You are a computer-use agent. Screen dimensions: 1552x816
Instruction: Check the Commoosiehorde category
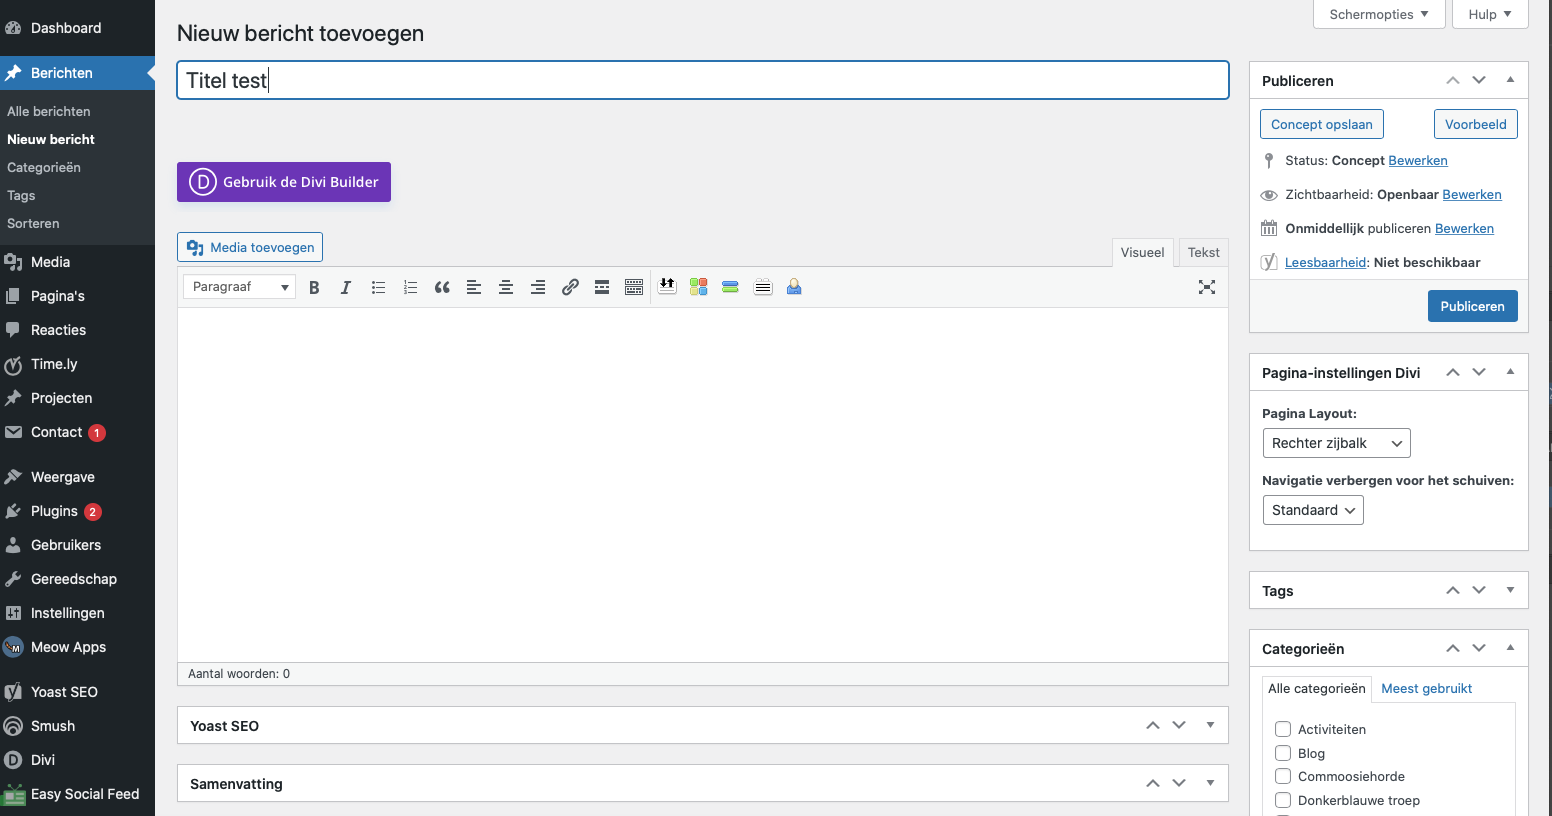pos(1283,776)
